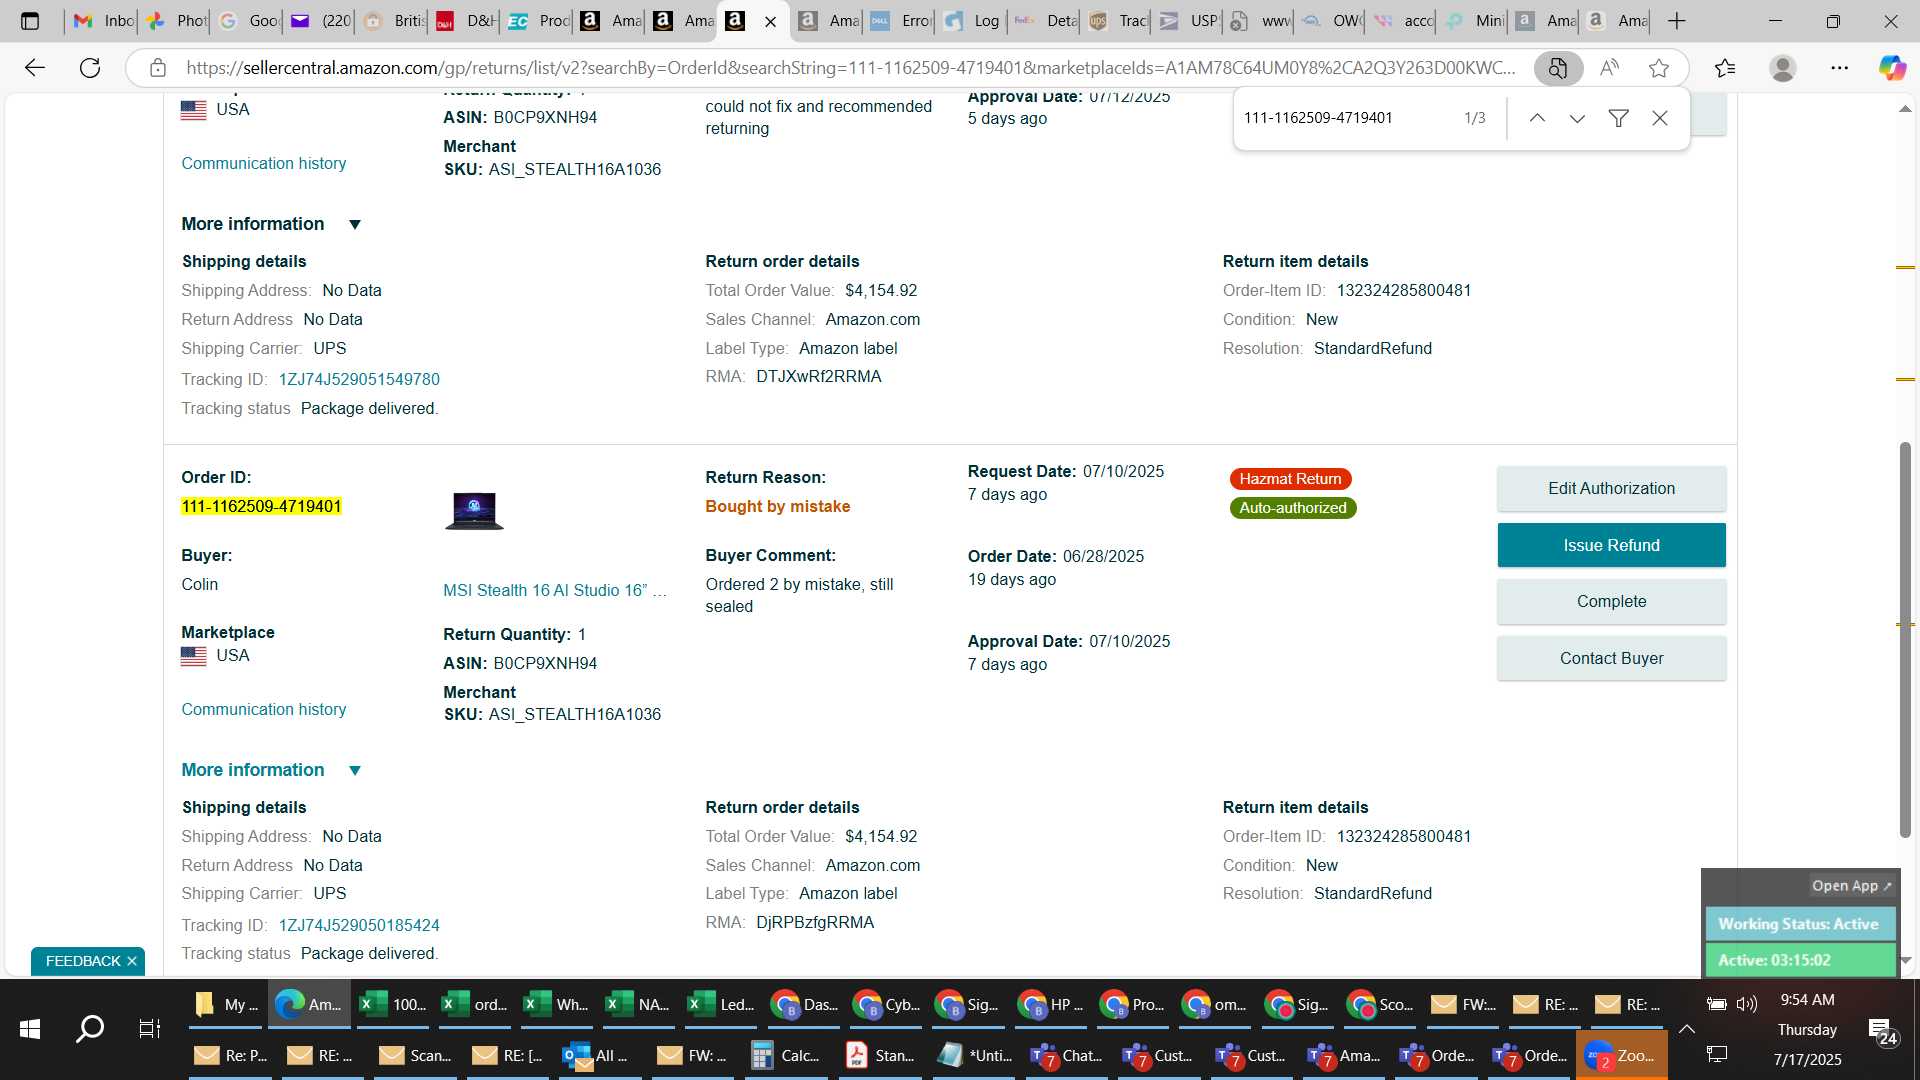
Task: Switch to the Google Photos tab
Action: coord(175,21)
